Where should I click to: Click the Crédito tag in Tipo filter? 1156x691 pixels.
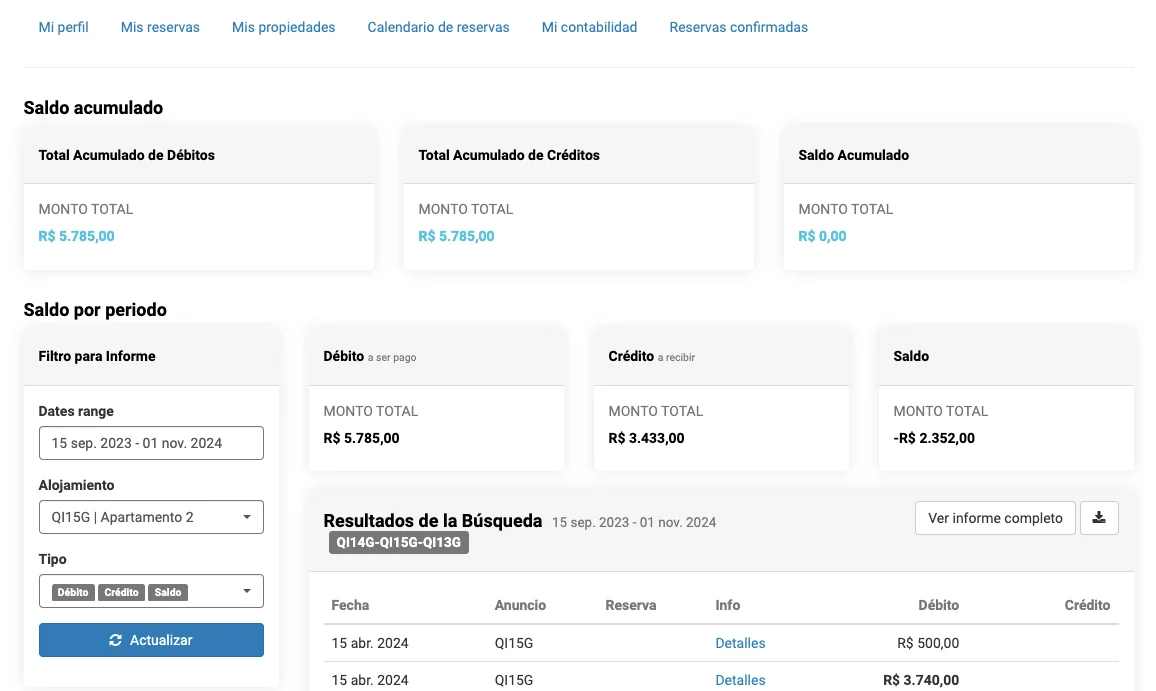pyautogui.click(x=121, y=592)
